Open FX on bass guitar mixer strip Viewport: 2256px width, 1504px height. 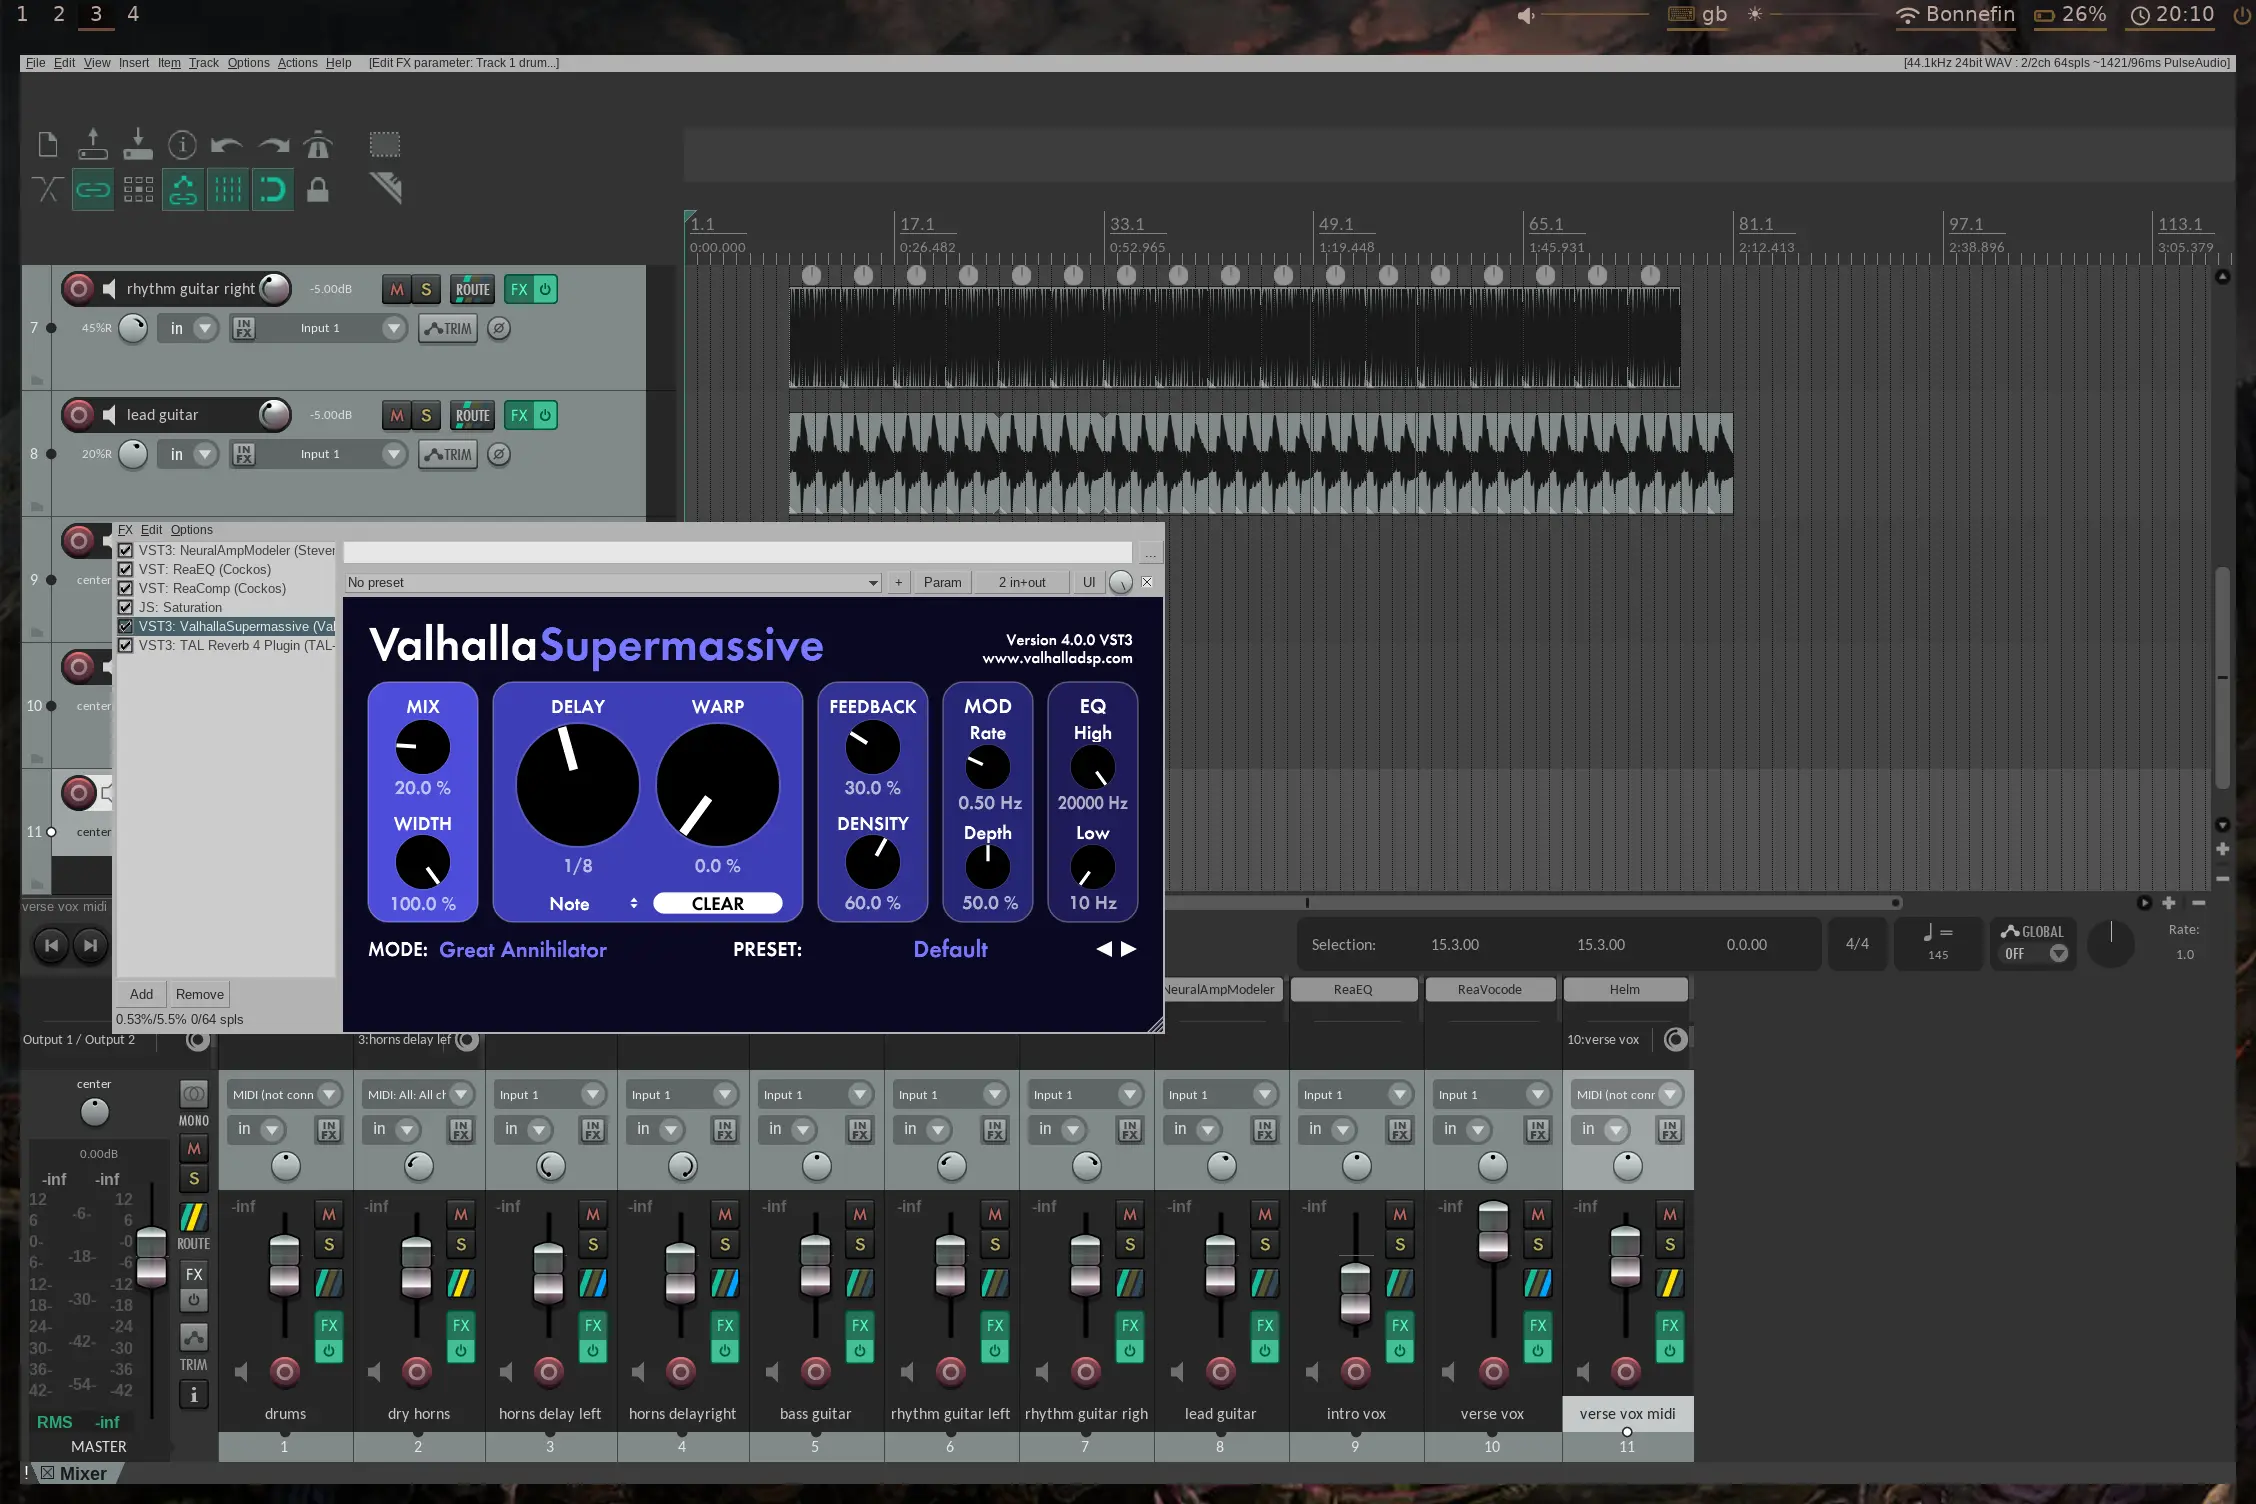point(860,1325)
